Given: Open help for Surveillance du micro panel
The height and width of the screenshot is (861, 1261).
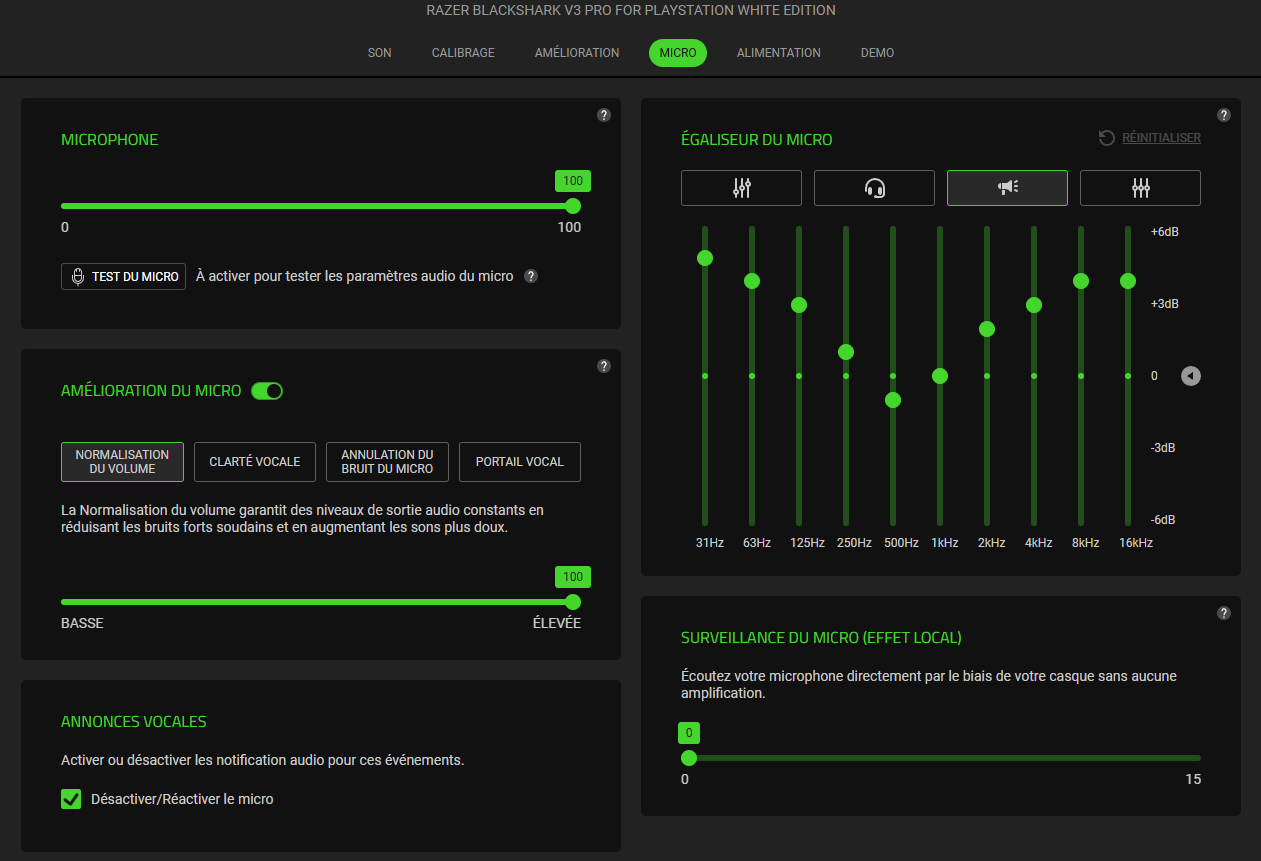Looking at the screenshot, I should [x=1224, y=613].
